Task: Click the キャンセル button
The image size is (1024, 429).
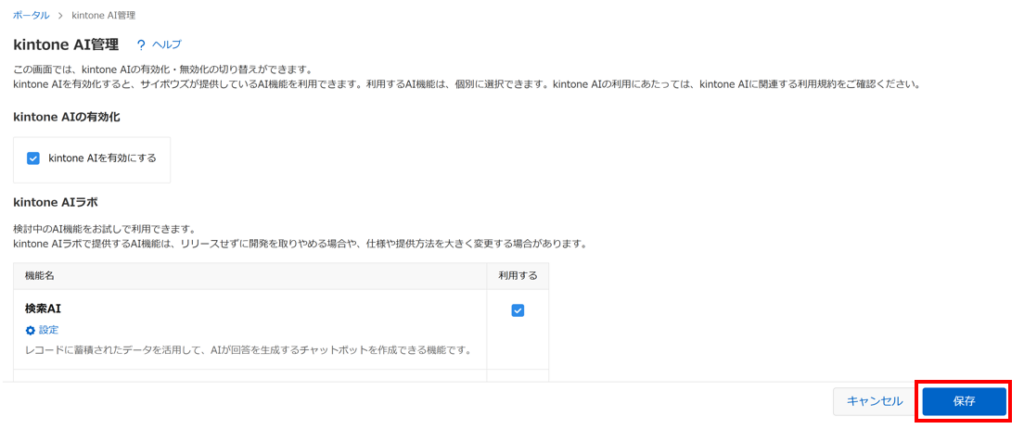Action: click(x=874, y=402)
